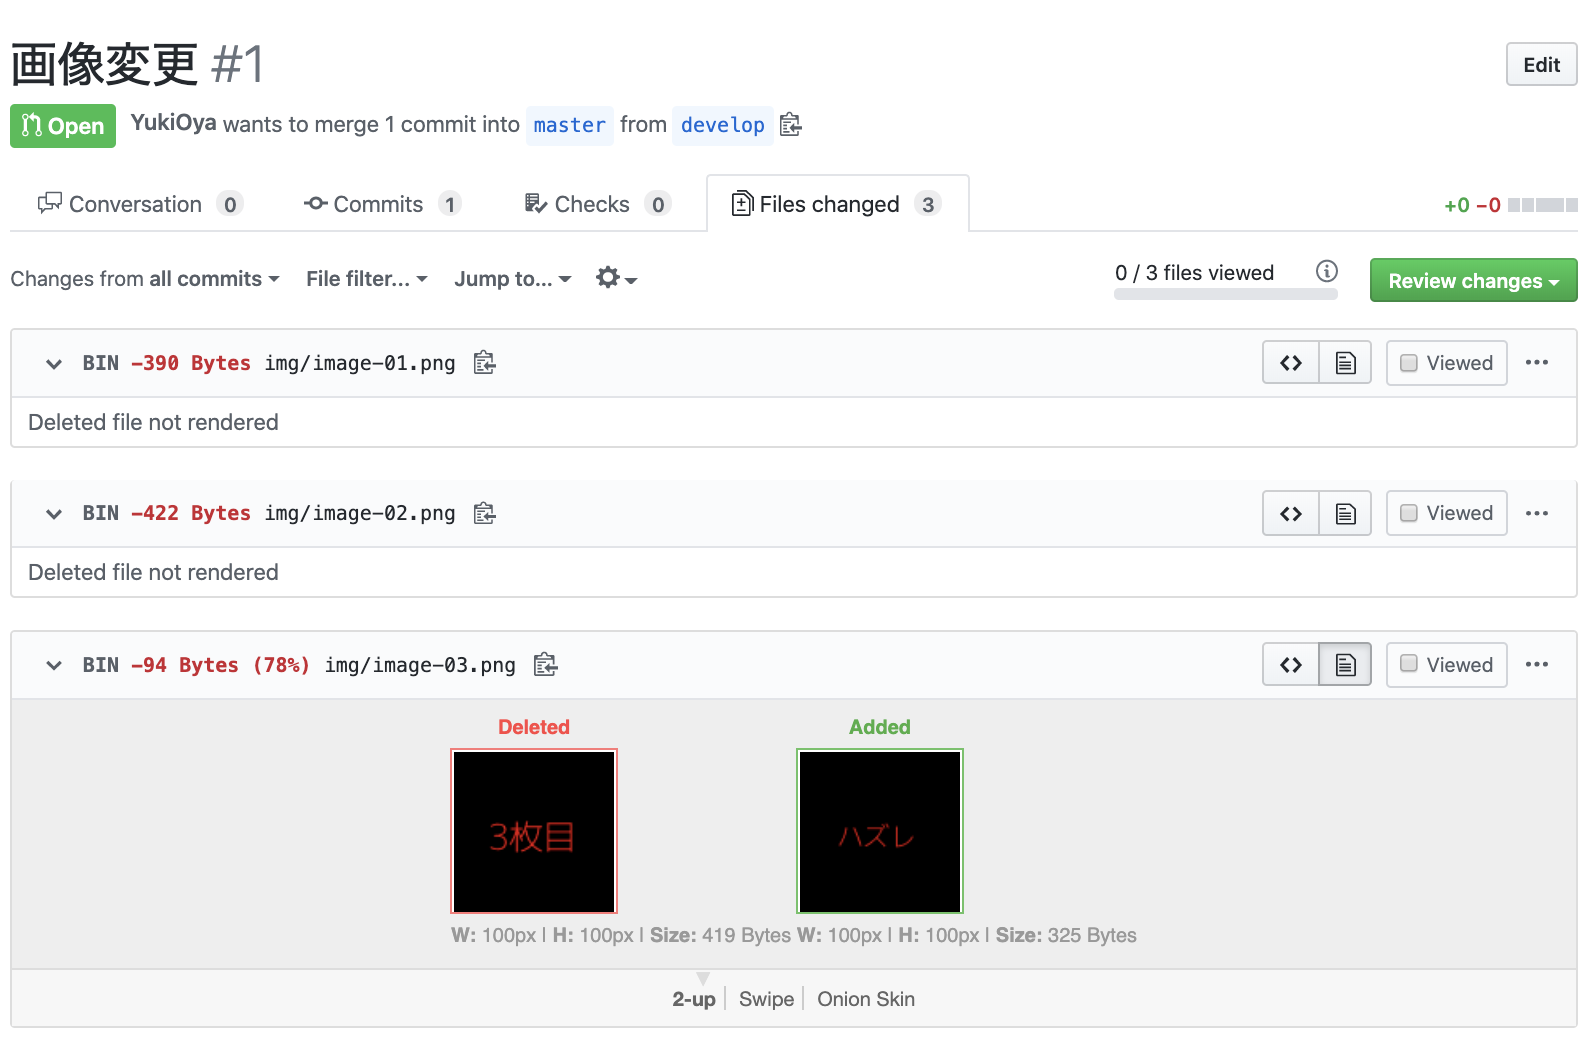Select the Swipe image view
Viewport: 1588px width, 1042px height.
point(766,999)
